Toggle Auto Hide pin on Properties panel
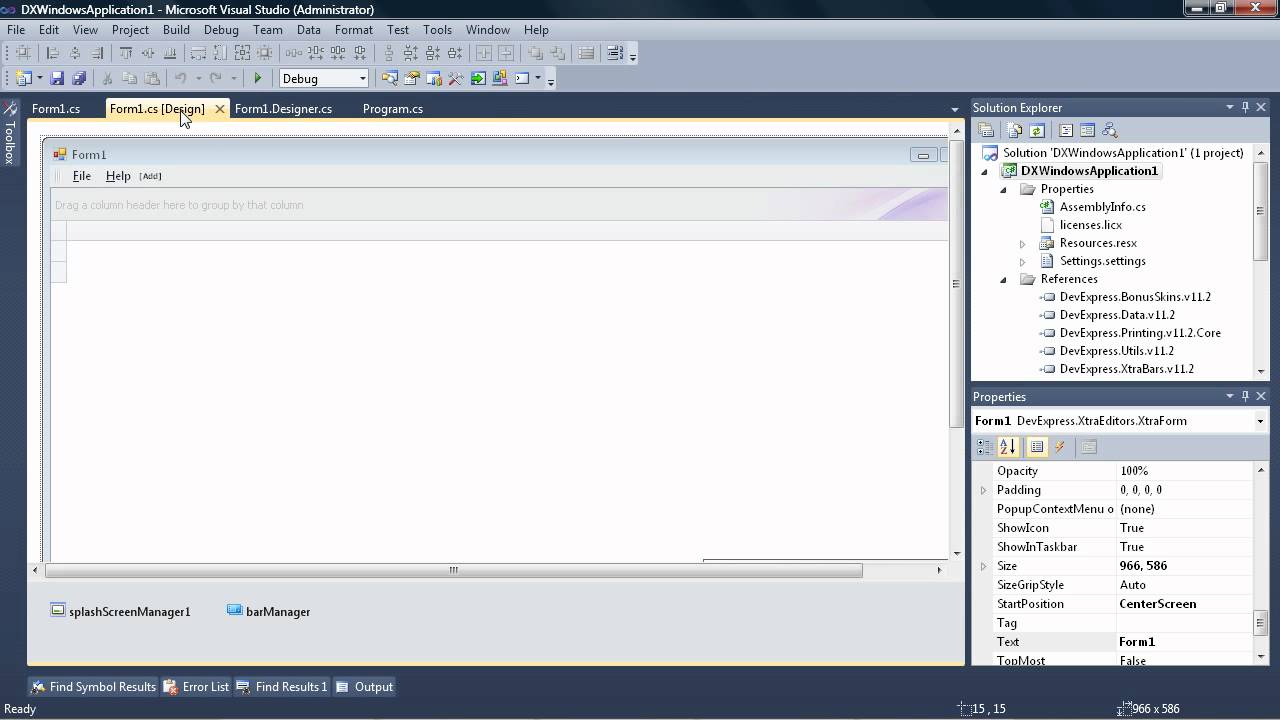Screen dimensions: 1280x720 pos(1245,396)
